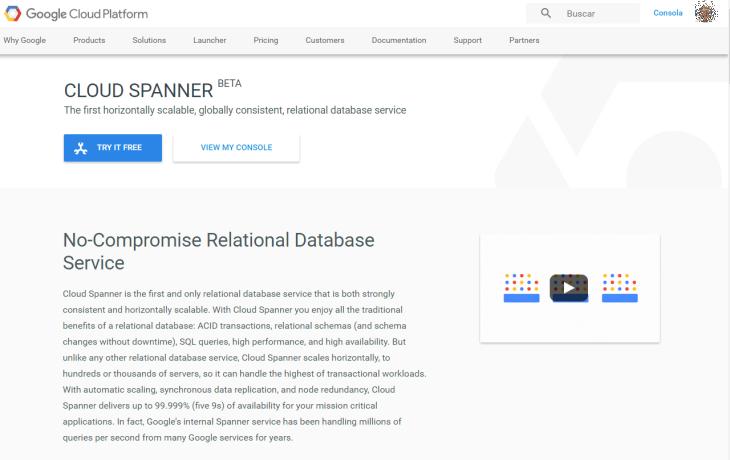Click the Google Cloud Platform text logo
This screenshot has height=460, width=730.
click(87, 14)
